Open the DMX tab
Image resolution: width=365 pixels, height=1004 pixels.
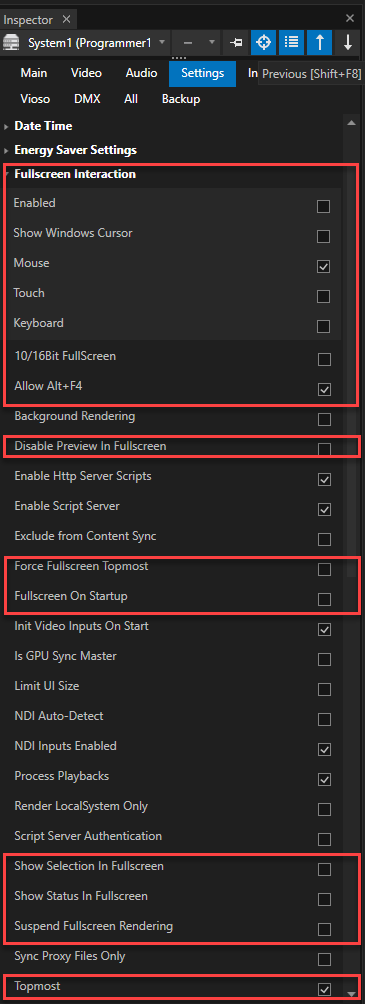tap(87, 99)
